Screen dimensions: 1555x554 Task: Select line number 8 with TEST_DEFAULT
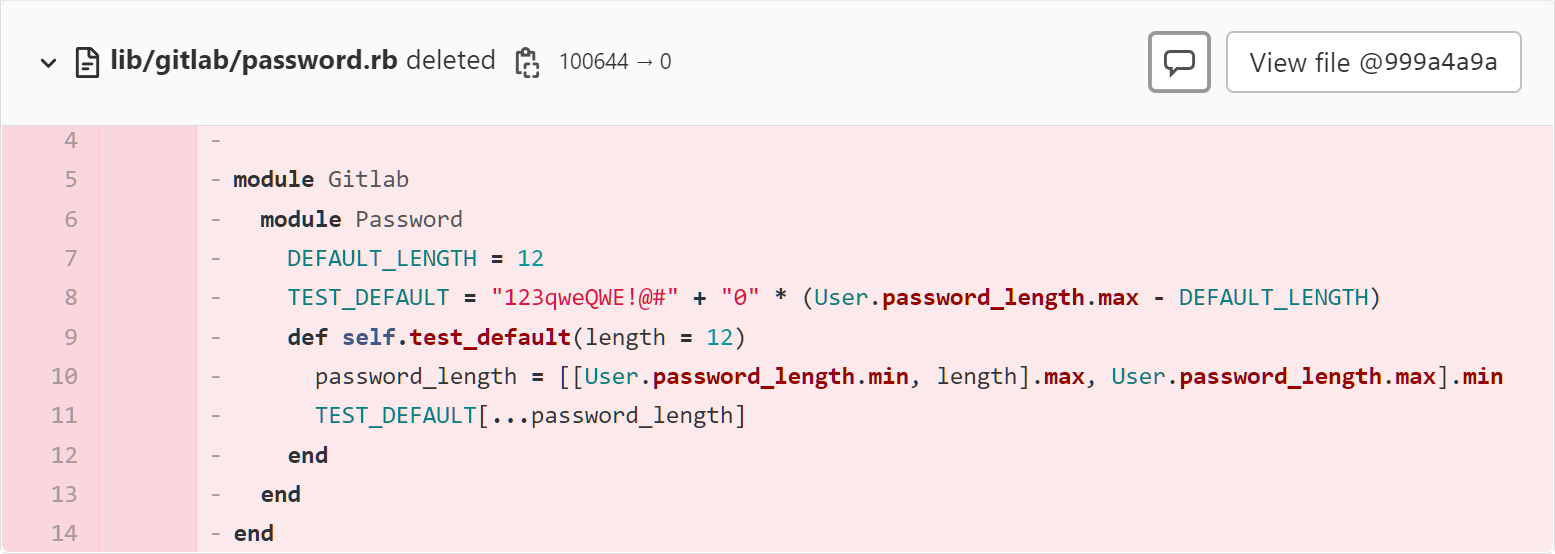pos(70,298)
